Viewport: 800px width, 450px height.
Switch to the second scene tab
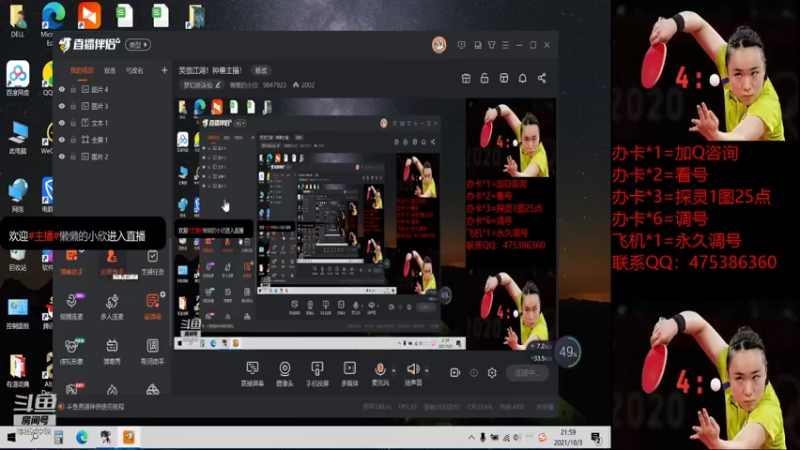tap(110, 70)
